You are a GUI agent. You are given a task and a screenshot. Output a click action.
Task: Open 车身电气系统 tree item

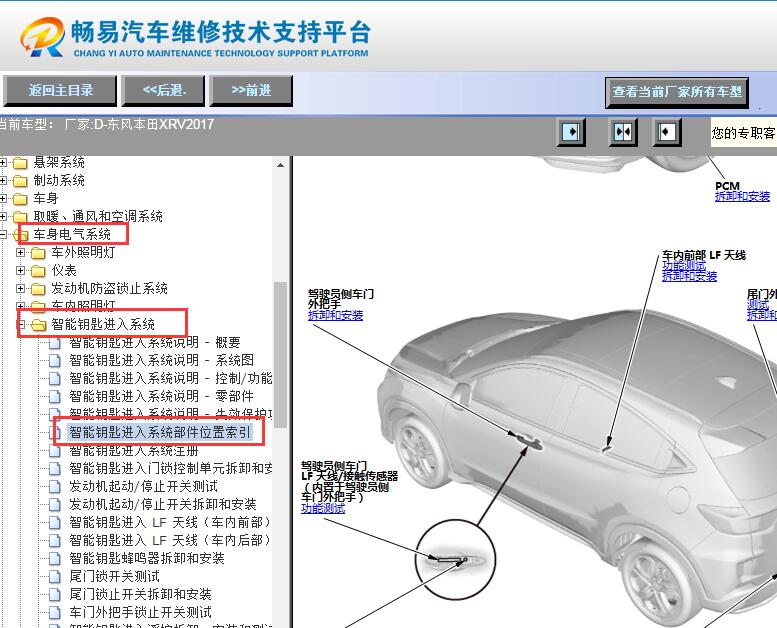pos(72,234)
